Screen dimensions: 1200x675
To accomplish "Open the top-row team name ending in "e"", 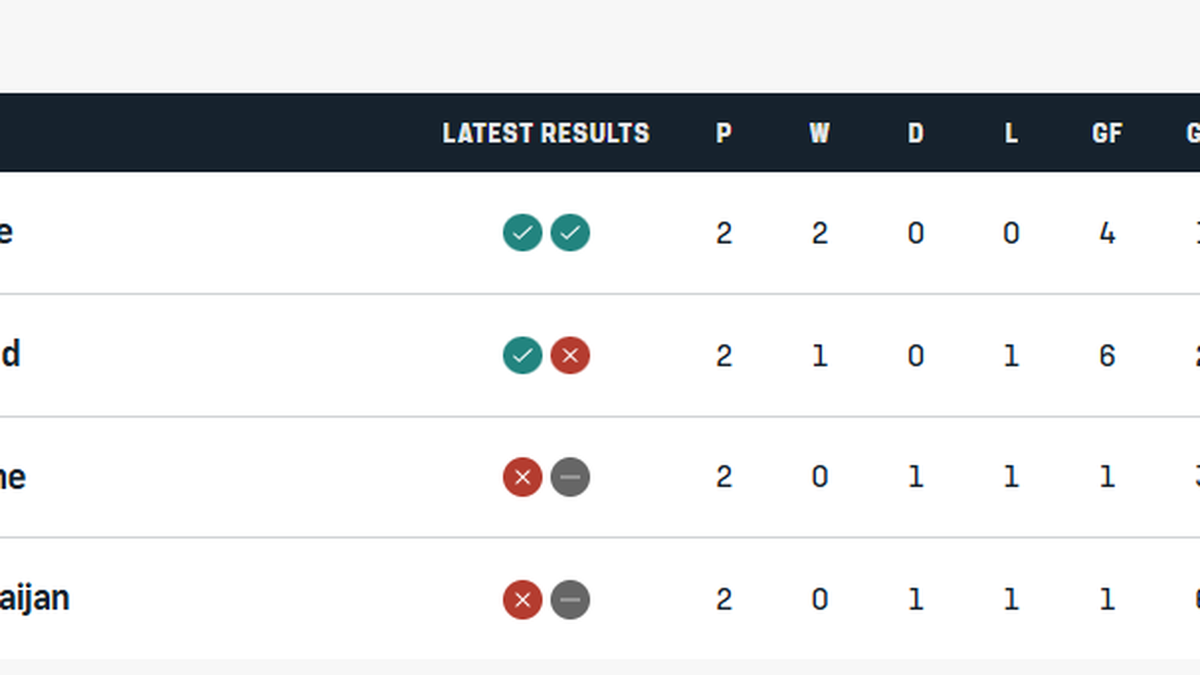I will [x=6, y=233].
